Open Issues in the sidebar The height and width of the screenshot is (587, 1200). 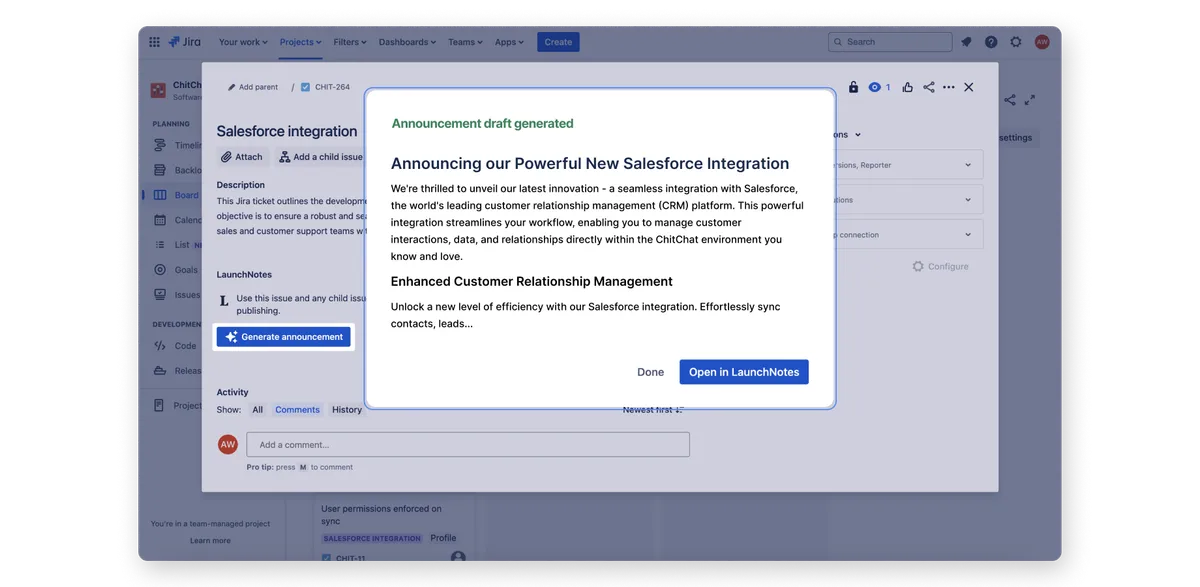(178, 295)
